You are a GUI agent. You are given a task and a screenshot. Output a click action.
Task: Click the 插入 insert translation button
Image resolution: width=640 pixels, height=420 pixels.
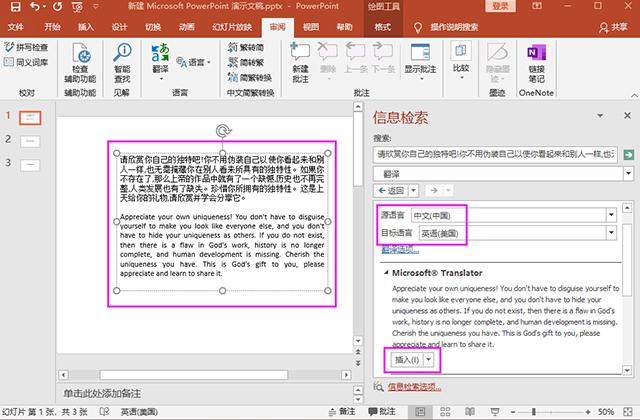407,360
